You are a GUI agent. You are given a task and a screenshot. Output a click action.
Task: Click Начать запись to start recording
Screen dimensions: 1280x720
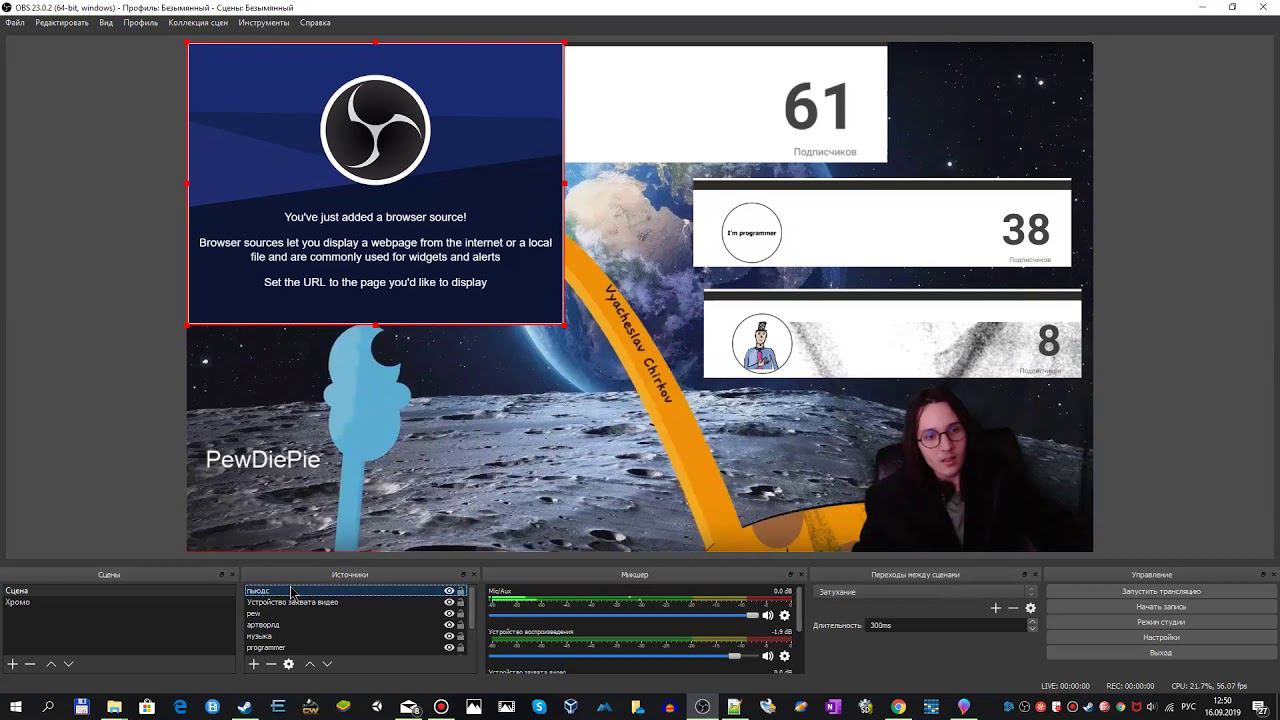tap(1161, 607)
